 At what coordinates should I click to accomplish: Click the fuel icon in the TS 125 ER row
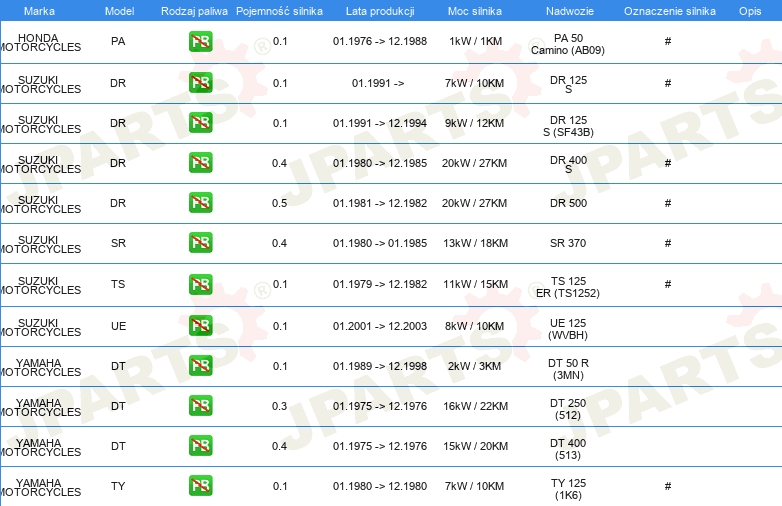pyautogui.click(x=200, y=284)
